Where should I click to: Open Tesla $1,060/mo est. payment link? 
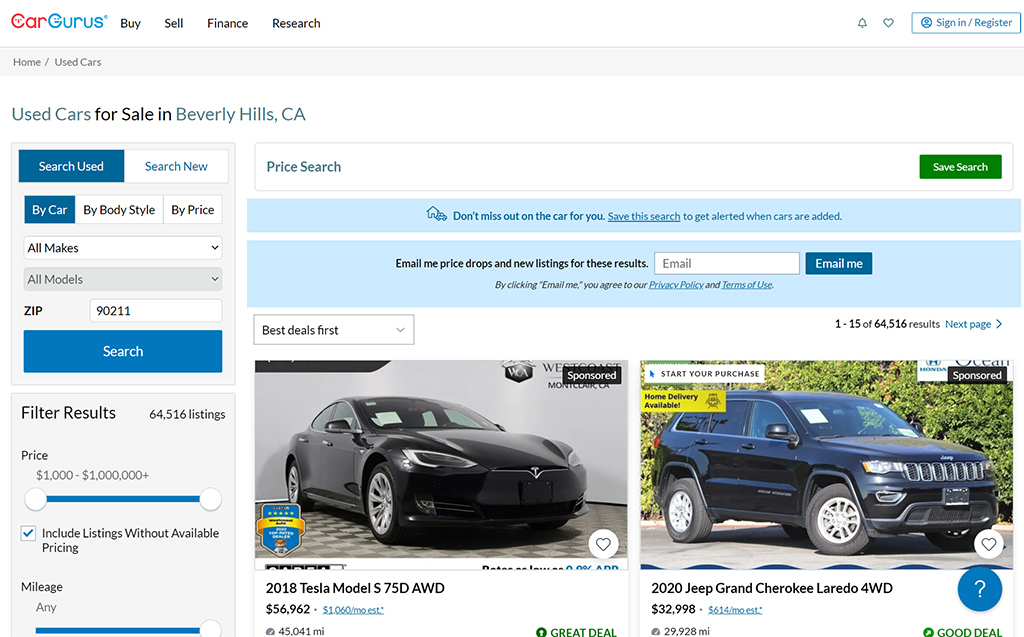coord(353,610)
